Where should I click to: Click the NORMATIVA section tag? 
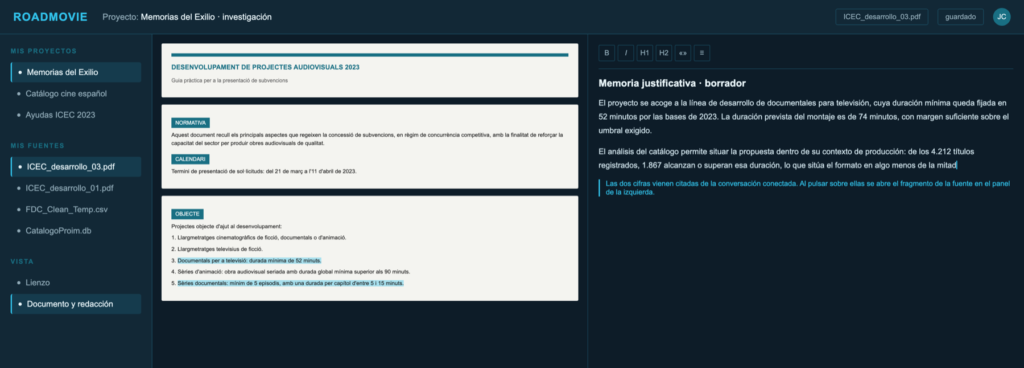pyautogui.click(x=191, y=123)
